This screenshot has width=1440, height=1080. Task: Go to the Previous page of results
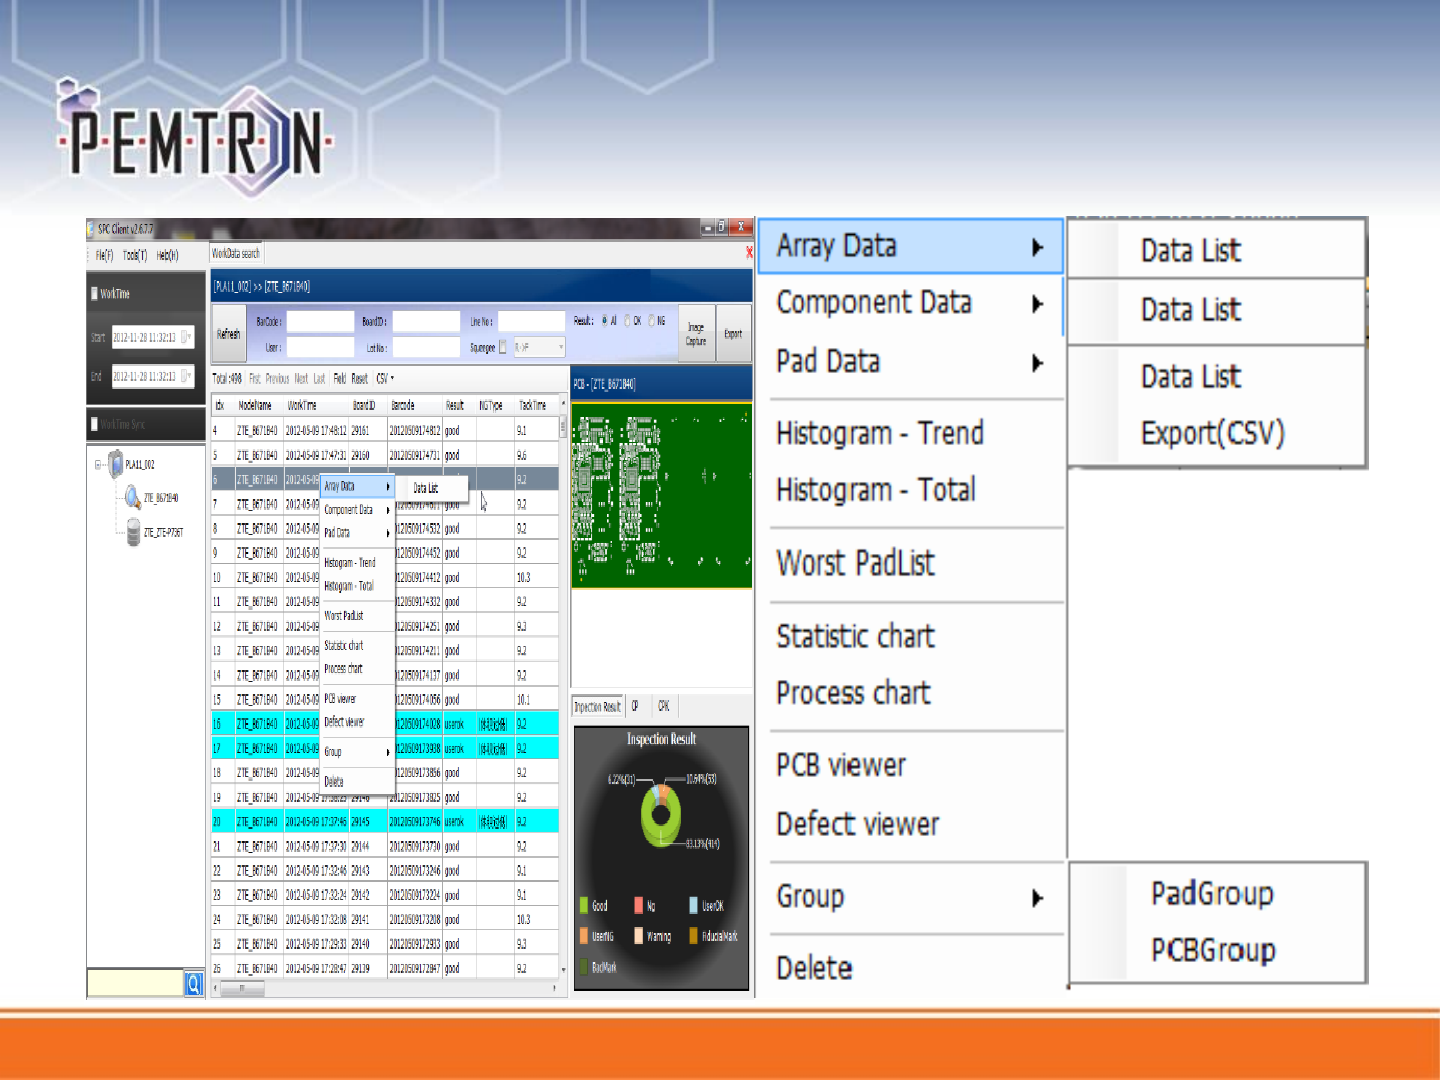[x=277, y=379]
